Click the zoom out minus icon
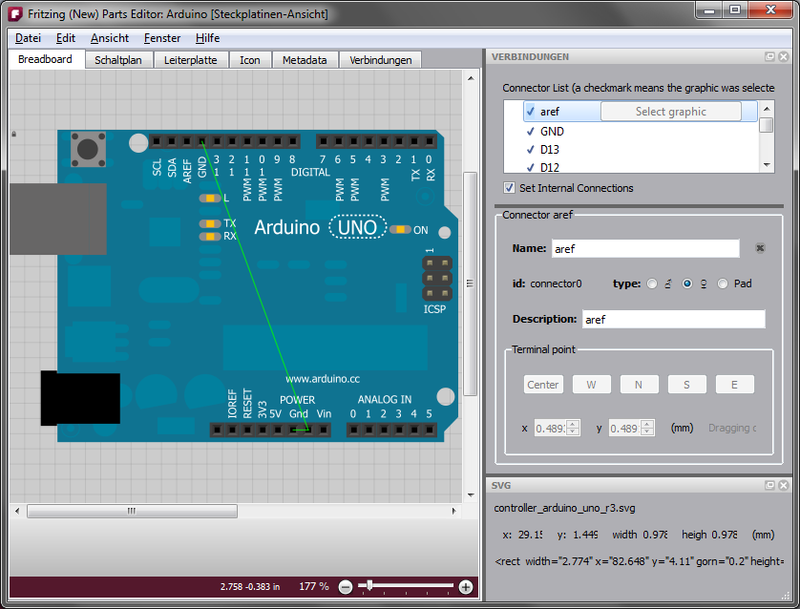This screenshot has height=609, width=800. click(x=345, y=587)
